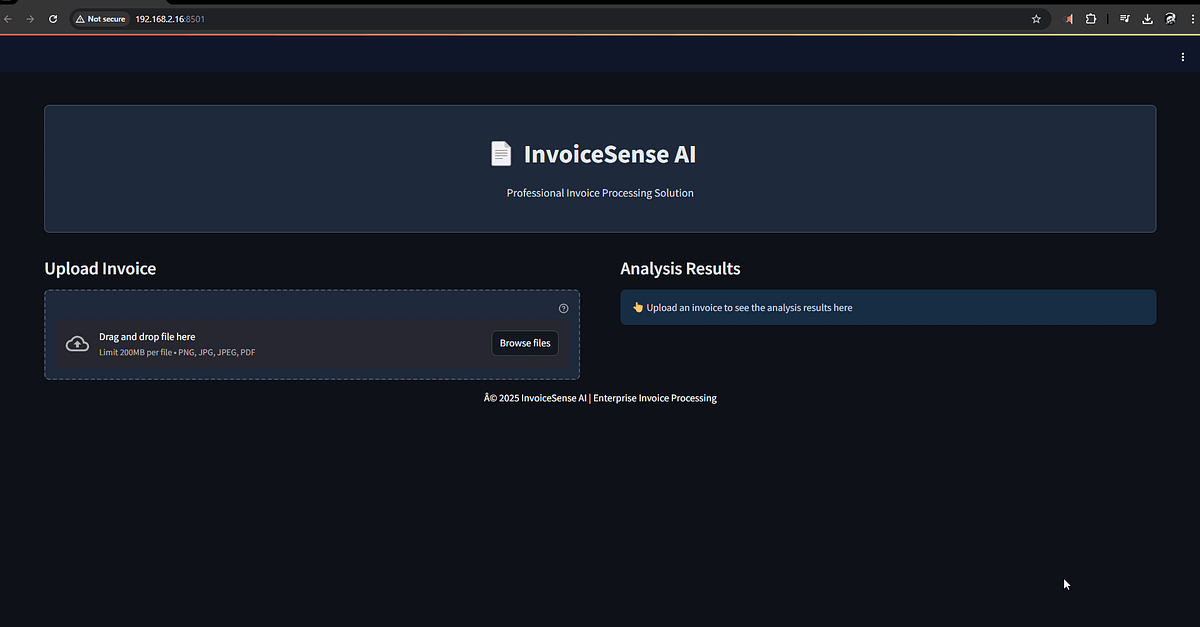The width and height of the screenshot is (1200, 627).
Task: Click the pointing hand emoji in Analysis Results
Action: coord(637,307)
